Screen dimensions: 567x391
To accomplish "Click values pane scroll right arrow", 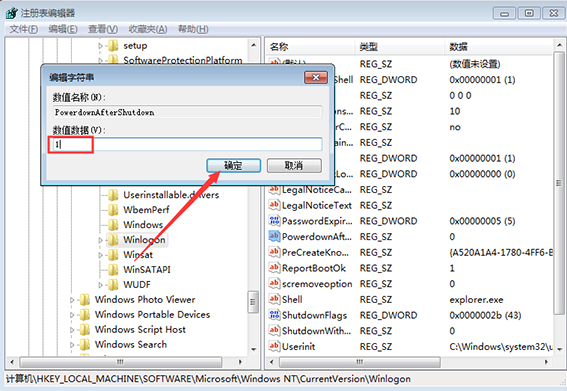I will click(546, 362).
